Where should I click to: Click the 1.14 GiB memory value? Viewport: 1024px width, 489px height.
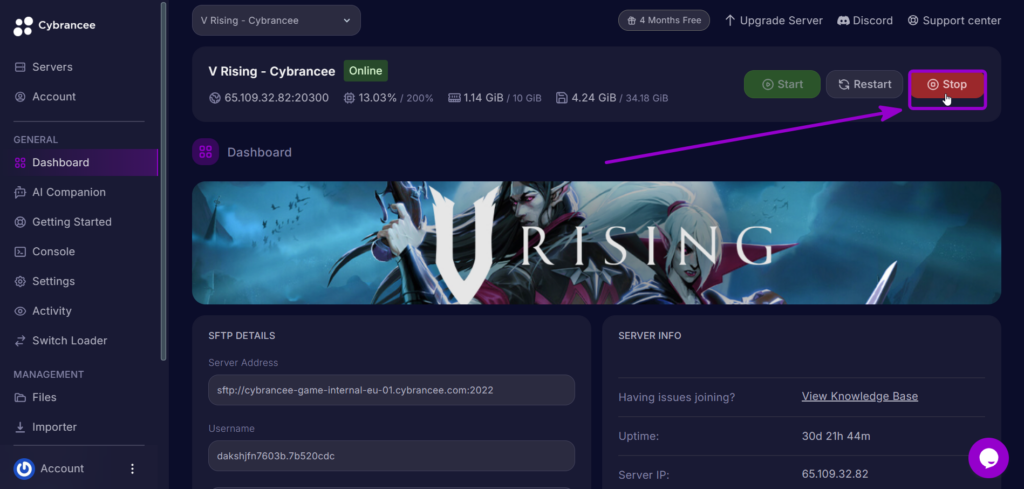tap(483, 98)
